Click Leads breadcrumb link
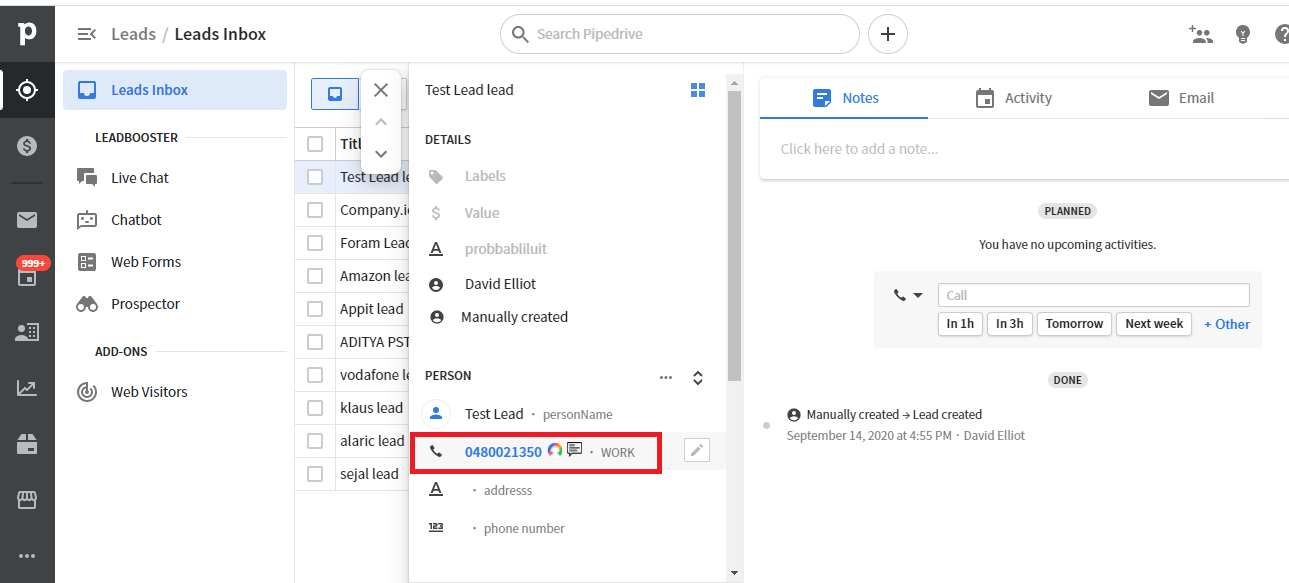 [133, 34]
